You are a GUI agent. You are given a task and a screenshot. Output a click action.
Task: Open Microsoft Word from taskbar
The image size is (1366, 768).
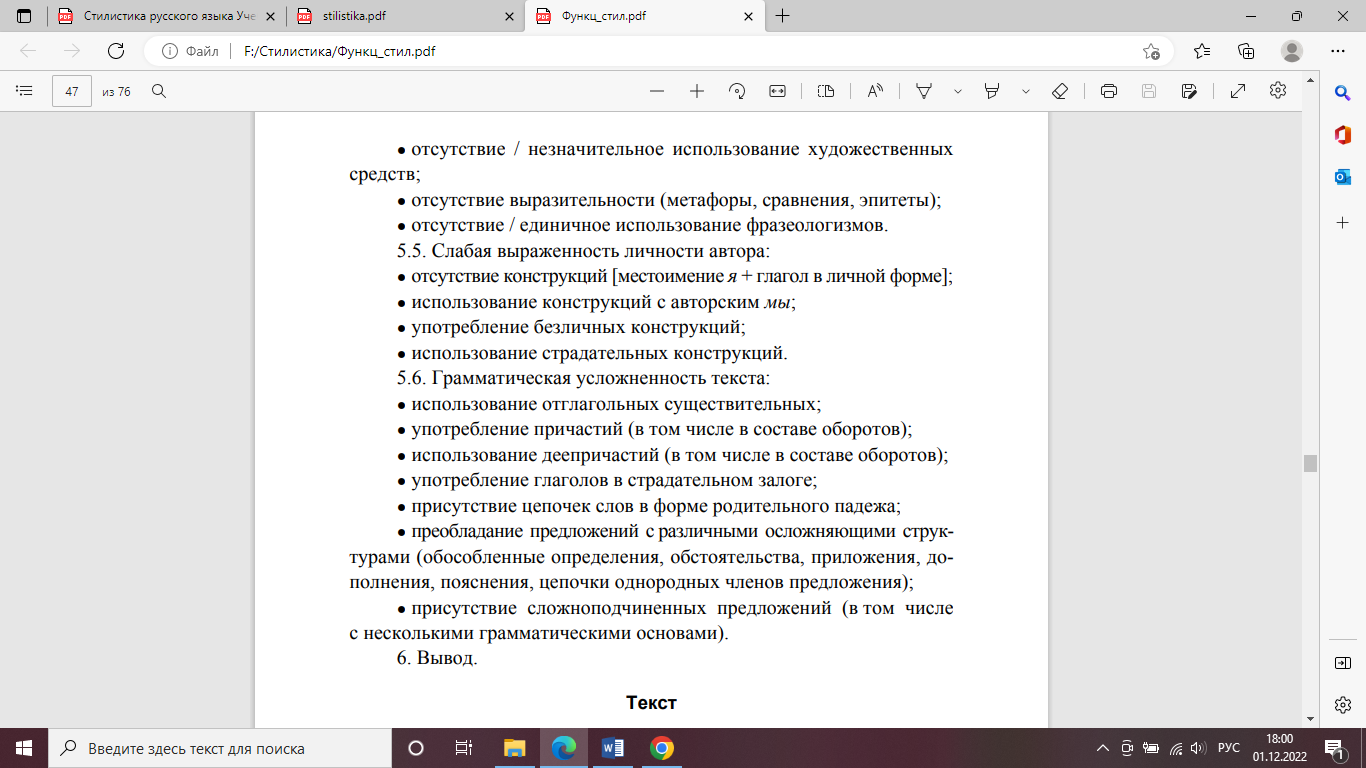point(613,748)
